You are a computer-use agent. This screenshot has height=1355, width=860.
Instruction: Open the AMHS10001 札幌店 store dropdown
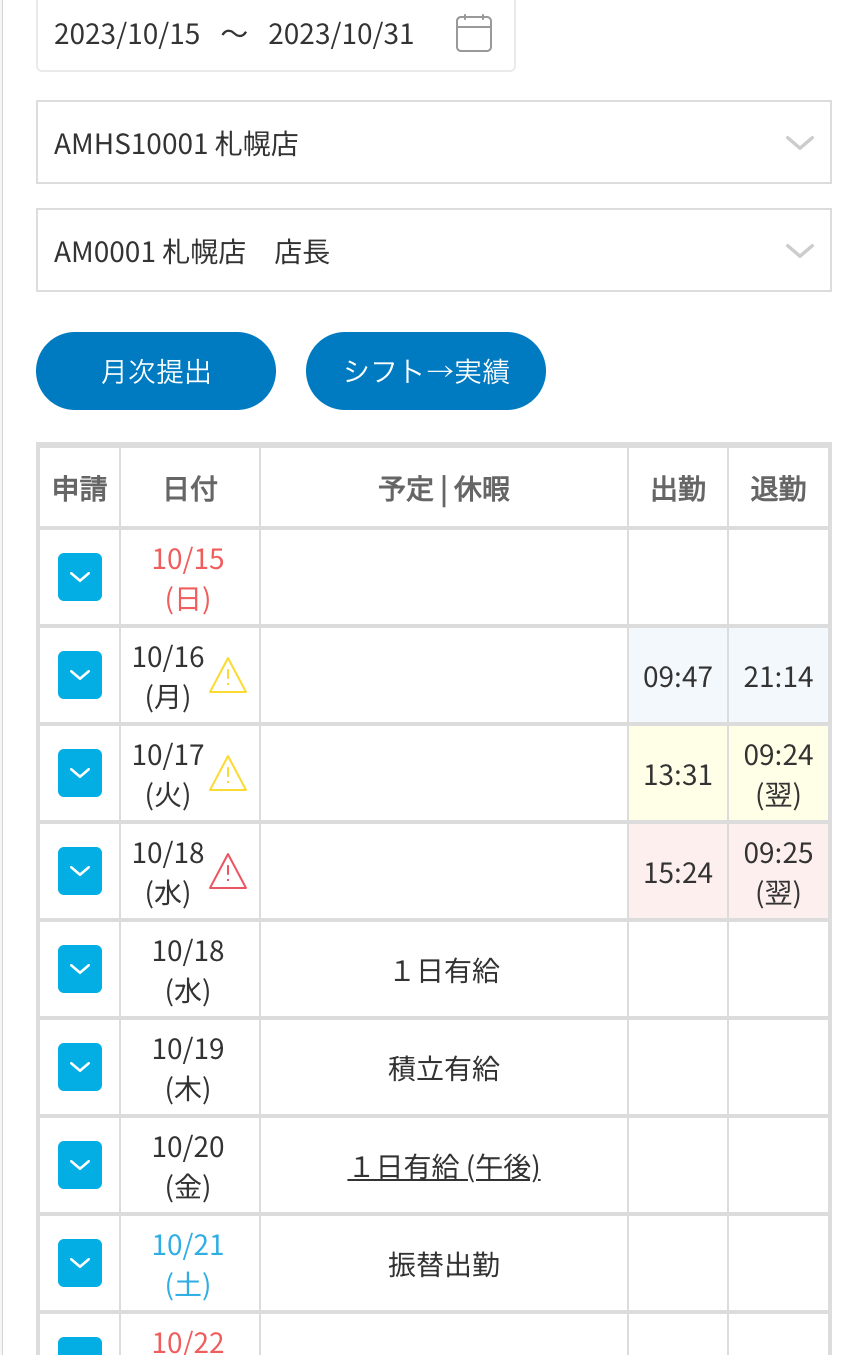(x=433, y=143)
